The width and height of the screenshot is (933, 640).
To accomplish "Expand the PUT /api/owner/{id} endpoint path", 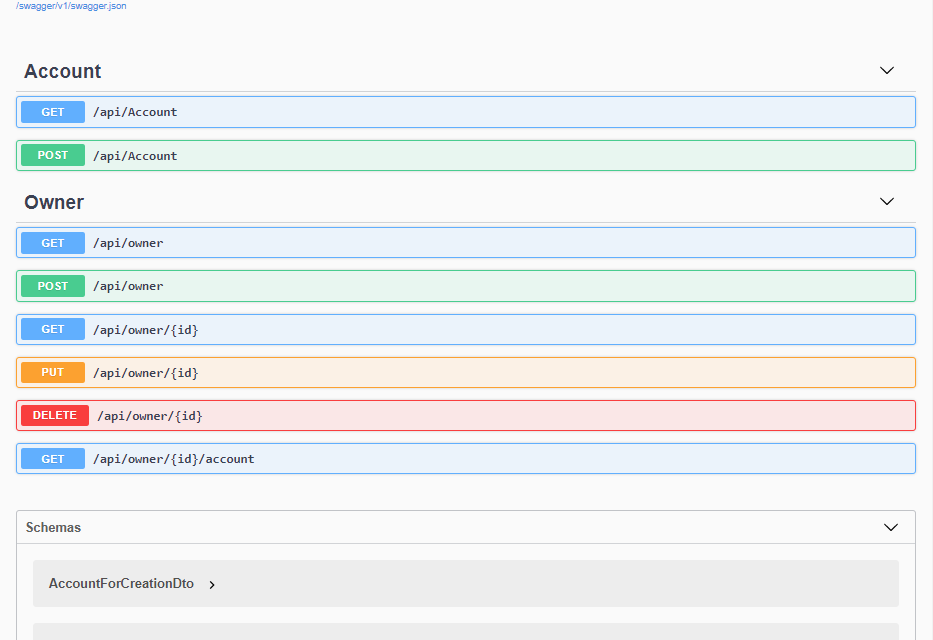I will tap(146, 372).
